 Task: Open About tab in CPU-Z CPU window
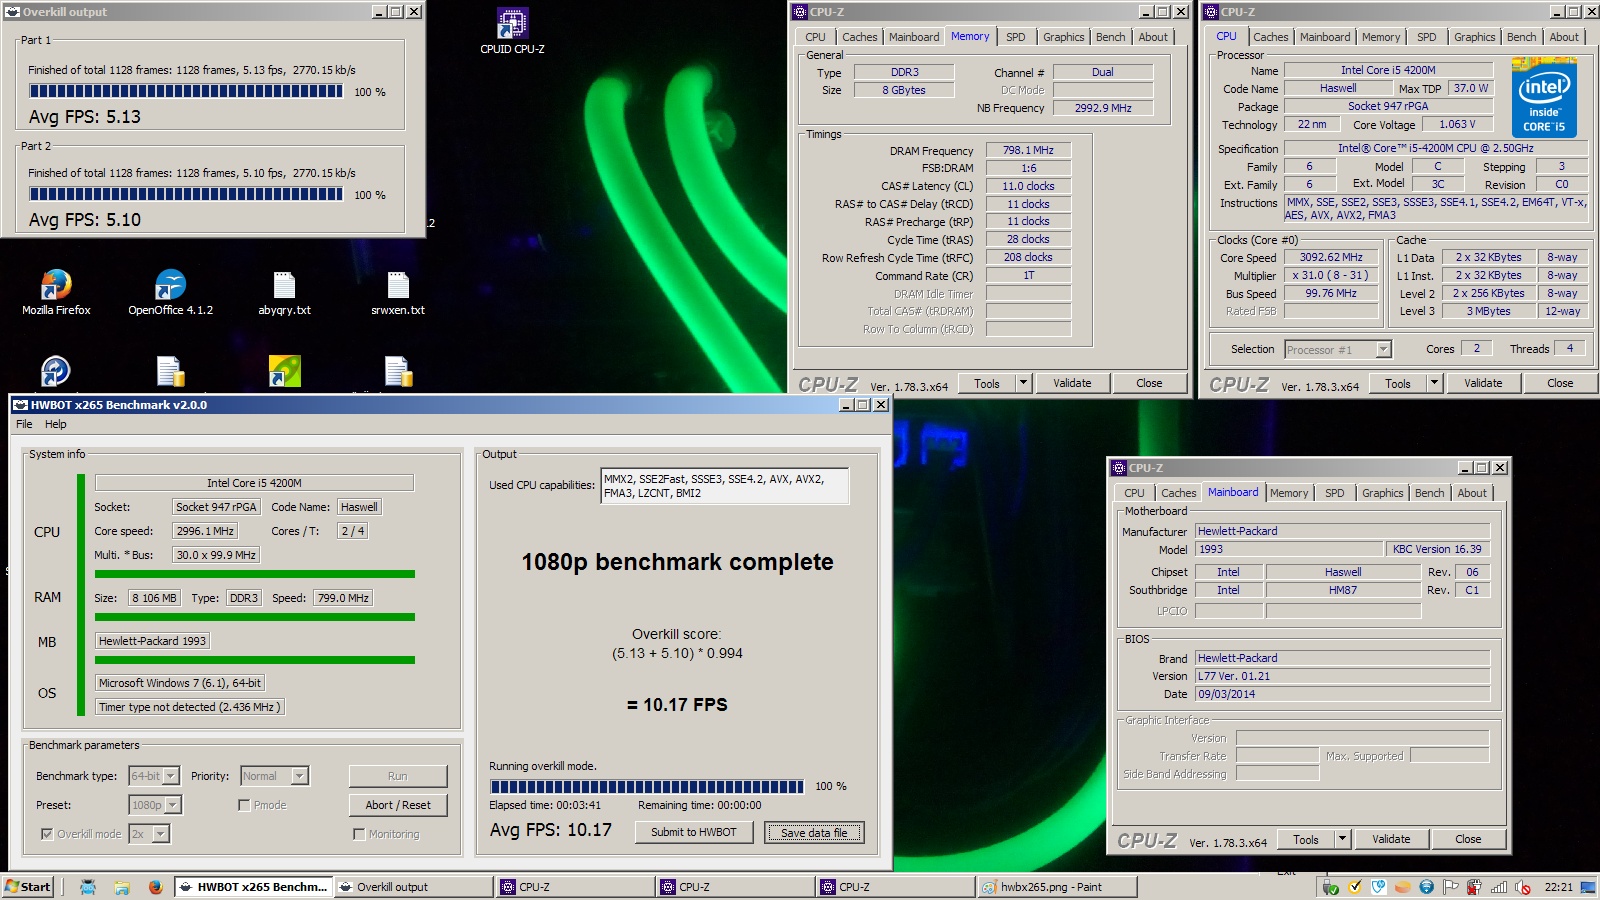point(1564,37)
